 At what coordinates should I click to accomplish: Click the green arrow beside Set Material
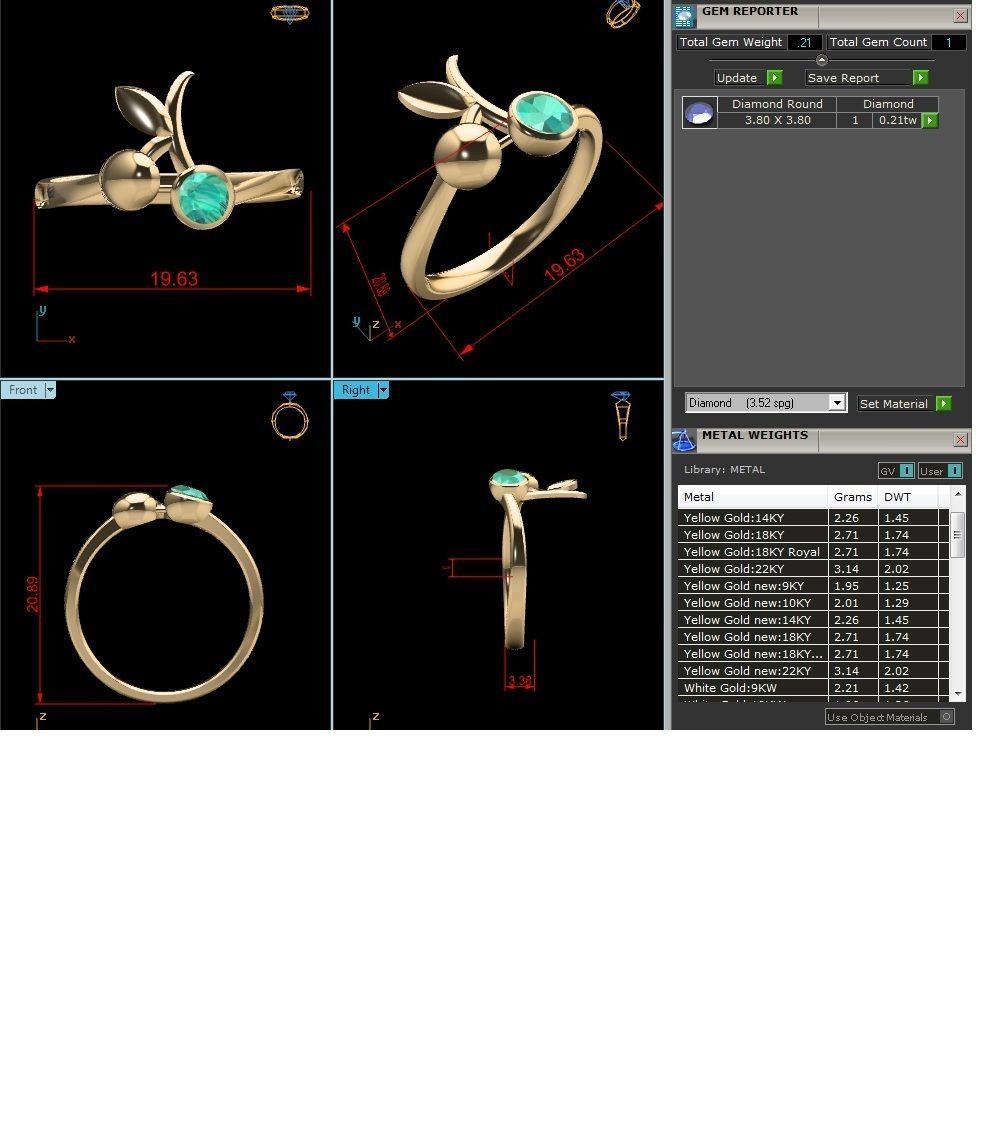coord(944,403)
